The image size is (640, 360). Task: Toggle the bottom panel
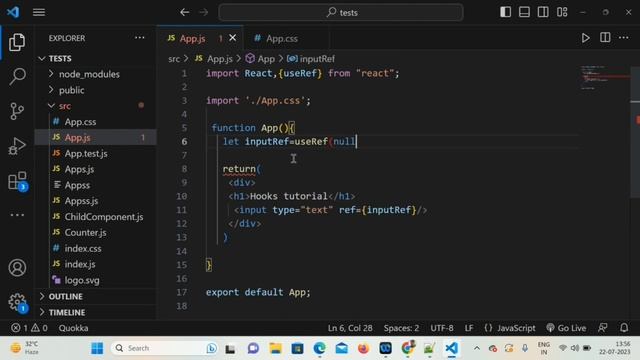pos(524,12)
